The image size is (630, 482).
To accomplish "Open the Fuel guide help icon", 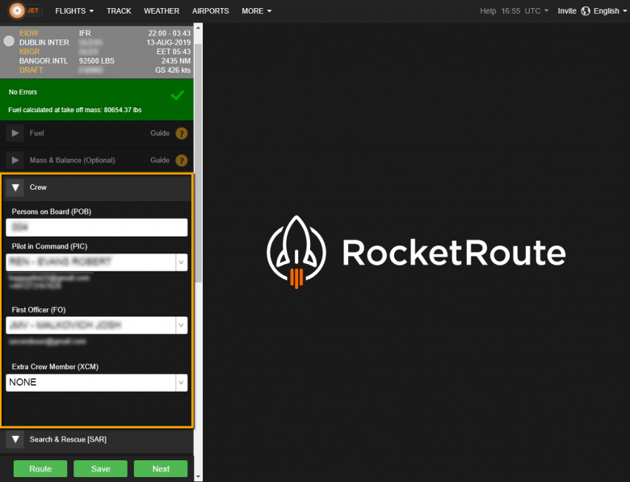I will [x=182, y=133].
